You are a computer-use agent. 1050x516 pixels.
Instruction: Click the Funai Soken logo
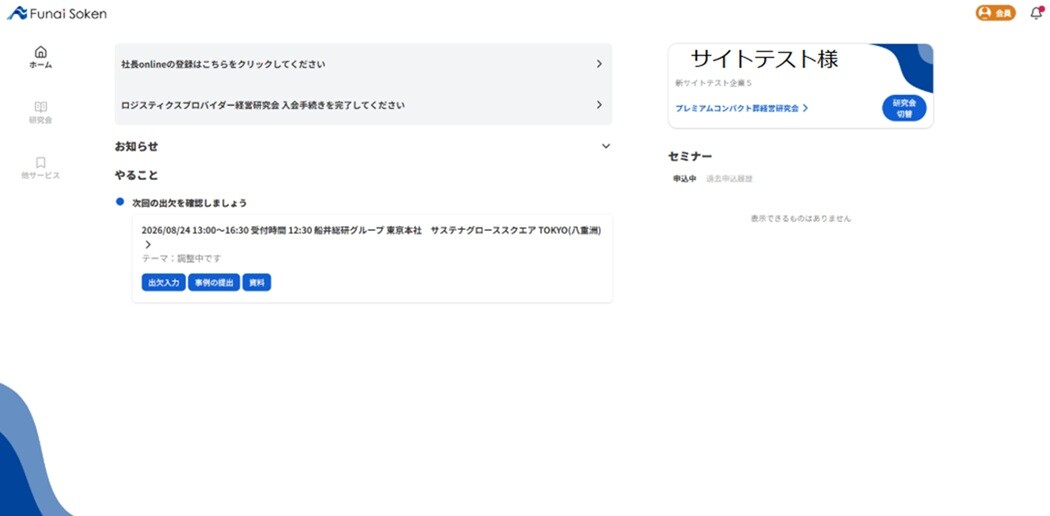pyautogui.click(x=57, y=13)
